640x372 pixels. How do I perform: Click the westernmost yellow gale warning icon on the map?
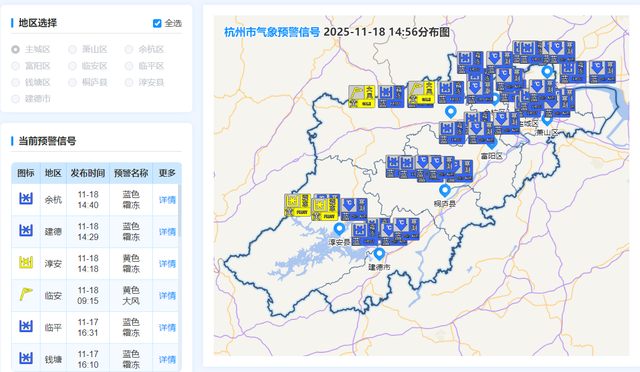(362, 97)
